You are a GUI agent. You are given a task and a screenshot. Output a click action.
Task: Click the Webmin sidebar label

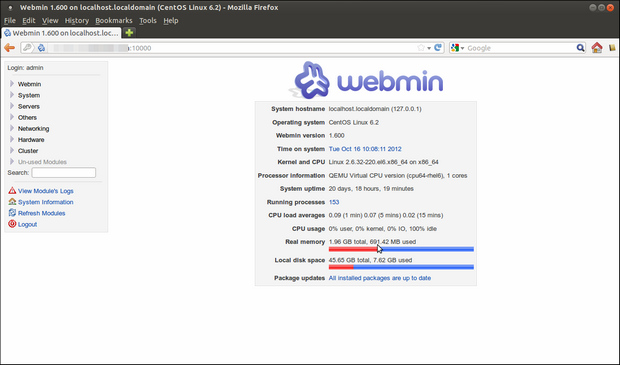29,84
